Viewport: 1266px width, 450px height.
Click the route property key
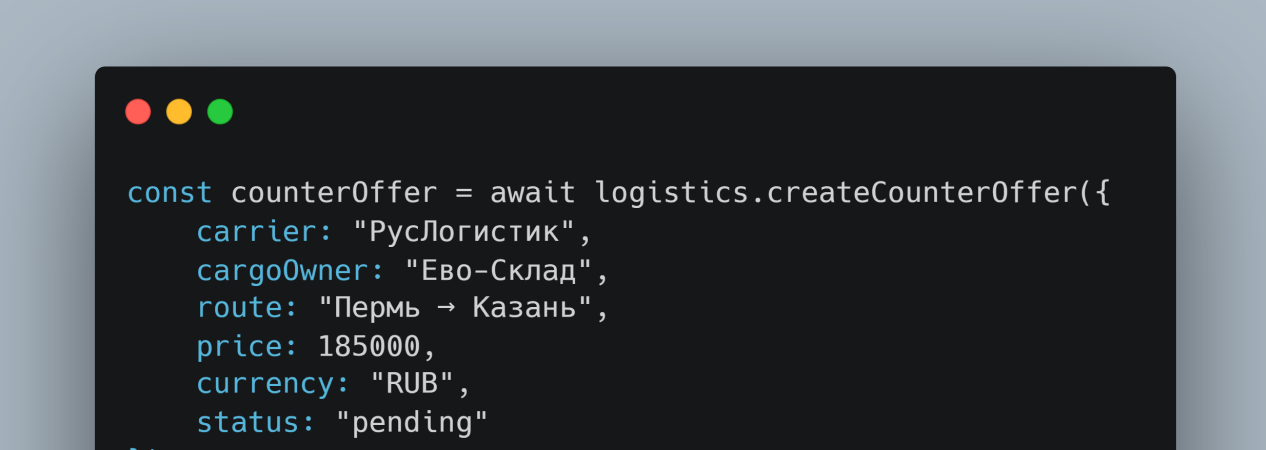tap(247, 308)
